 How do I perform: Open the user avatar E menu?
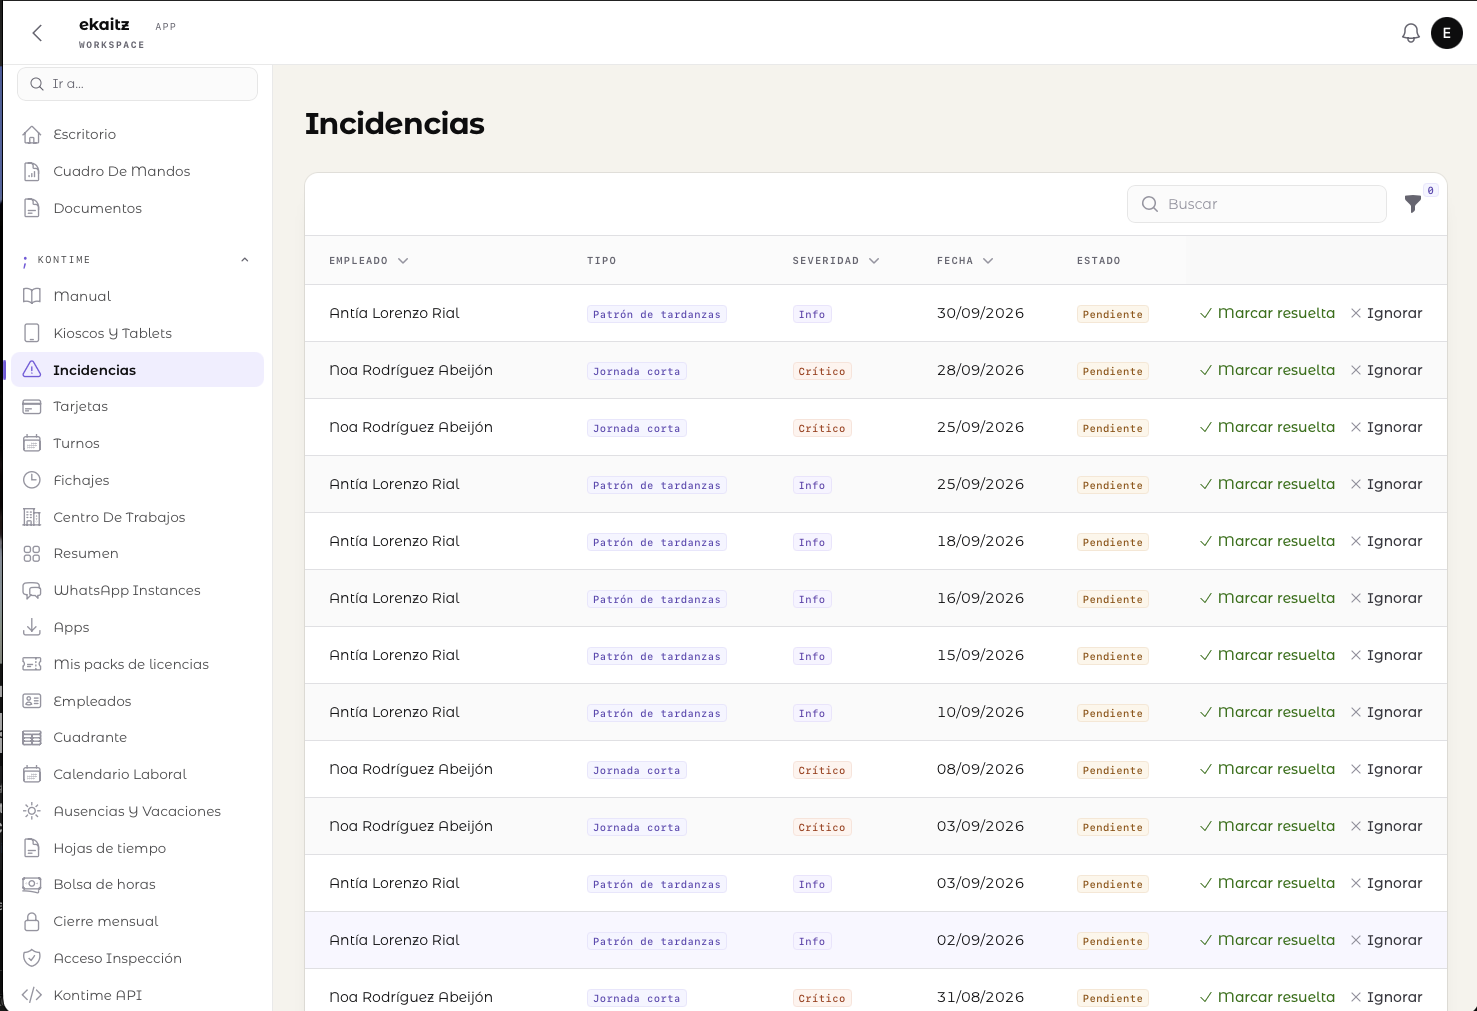coord(1447,33)
